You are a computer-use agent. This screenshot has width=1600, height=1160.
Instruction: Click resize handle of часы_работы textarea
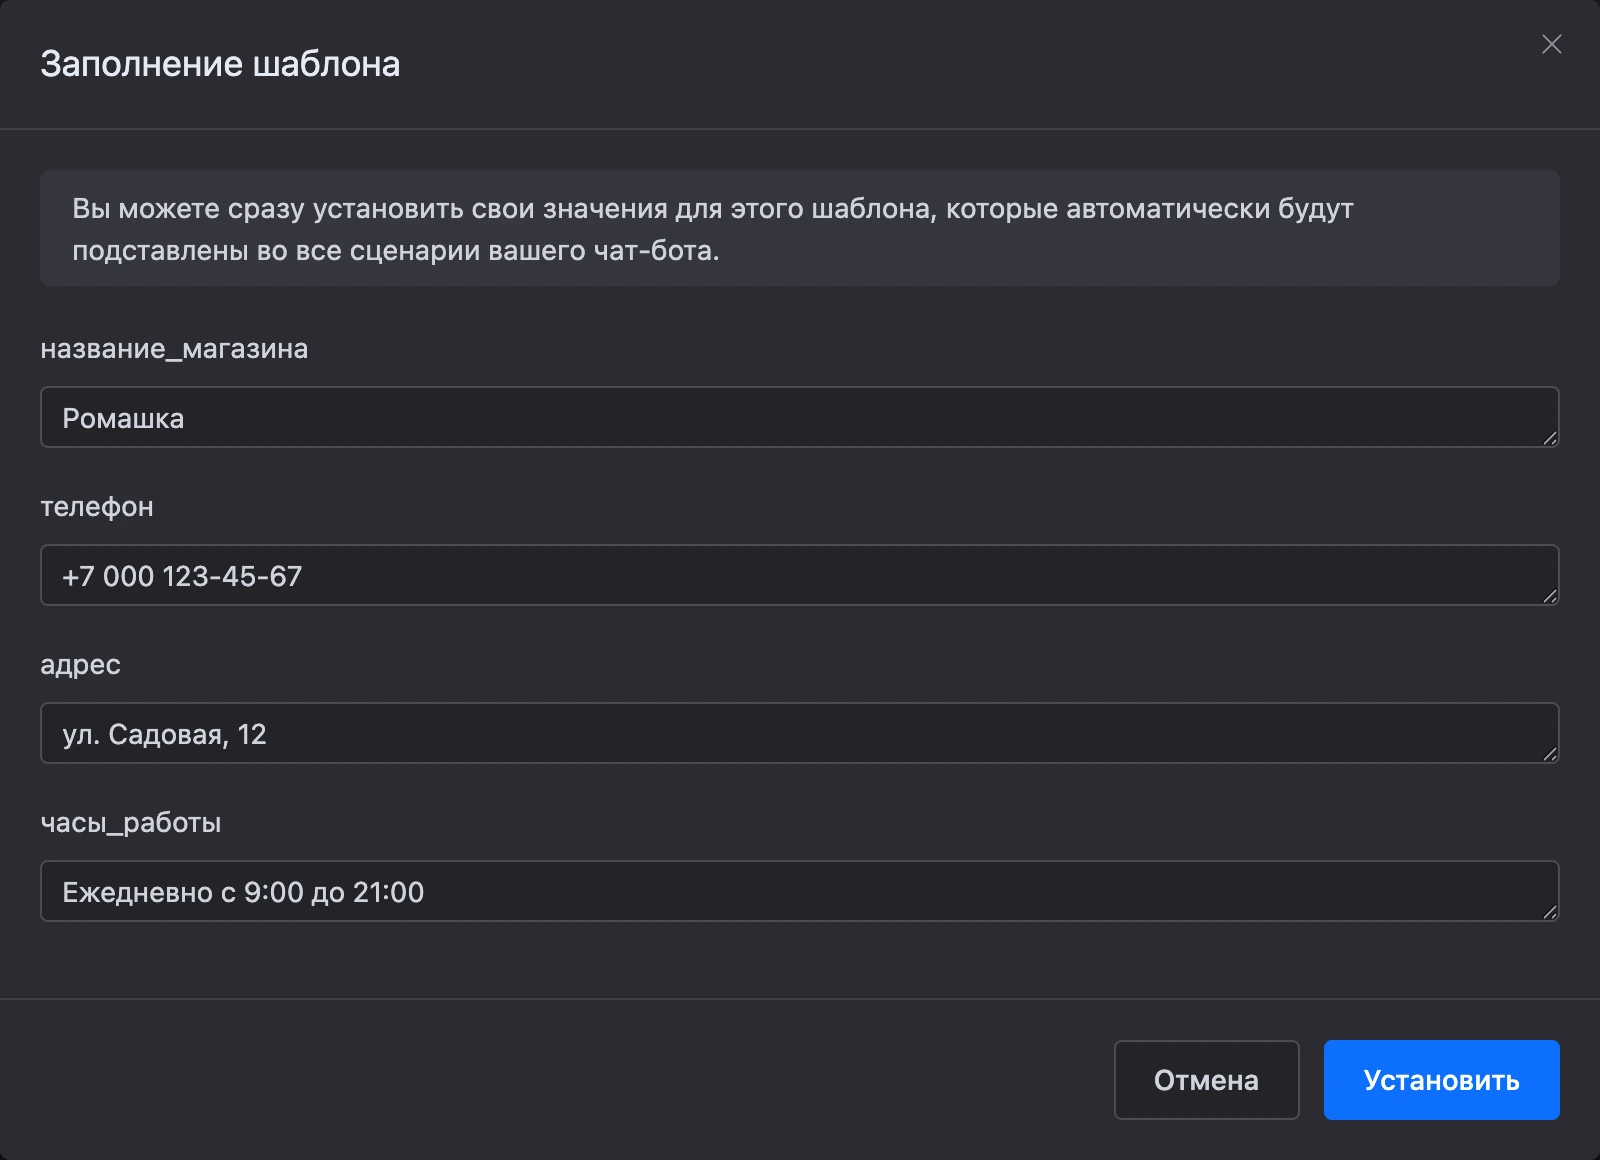[1550, 912]
